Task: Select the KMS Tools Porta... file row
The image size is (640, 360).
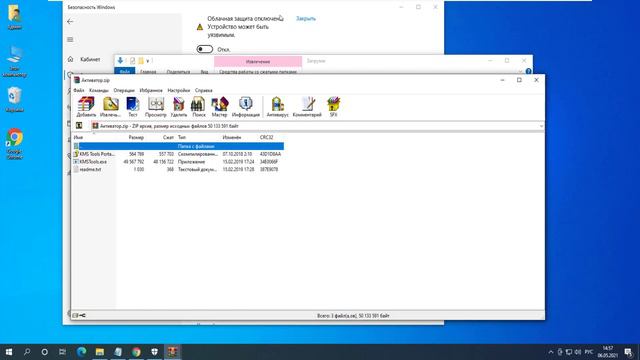Action: (178, 154)
